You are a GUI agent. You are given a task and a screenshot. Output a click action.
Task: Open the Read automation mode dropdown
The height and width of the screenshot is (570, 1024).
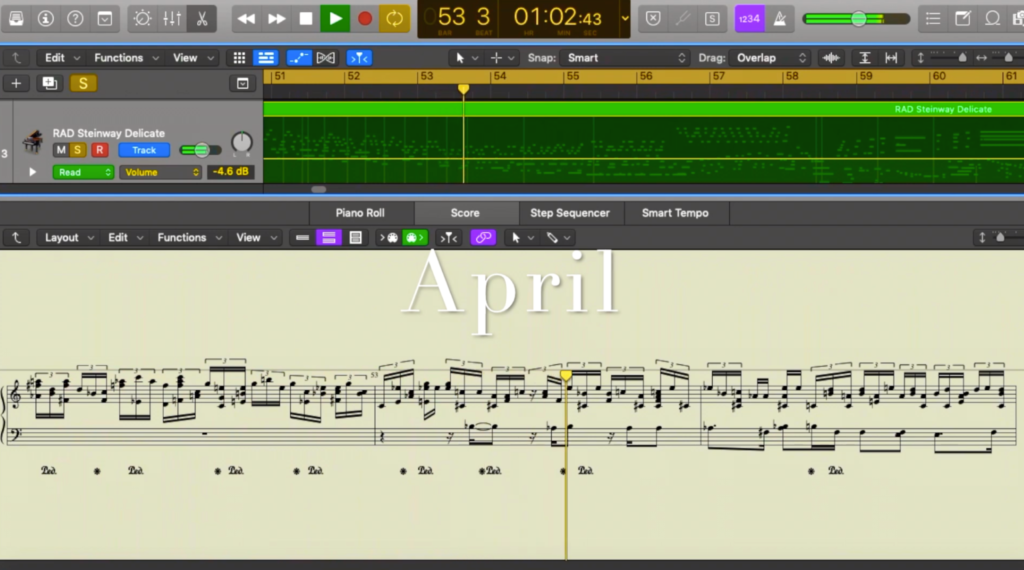(x=83, y=172)
